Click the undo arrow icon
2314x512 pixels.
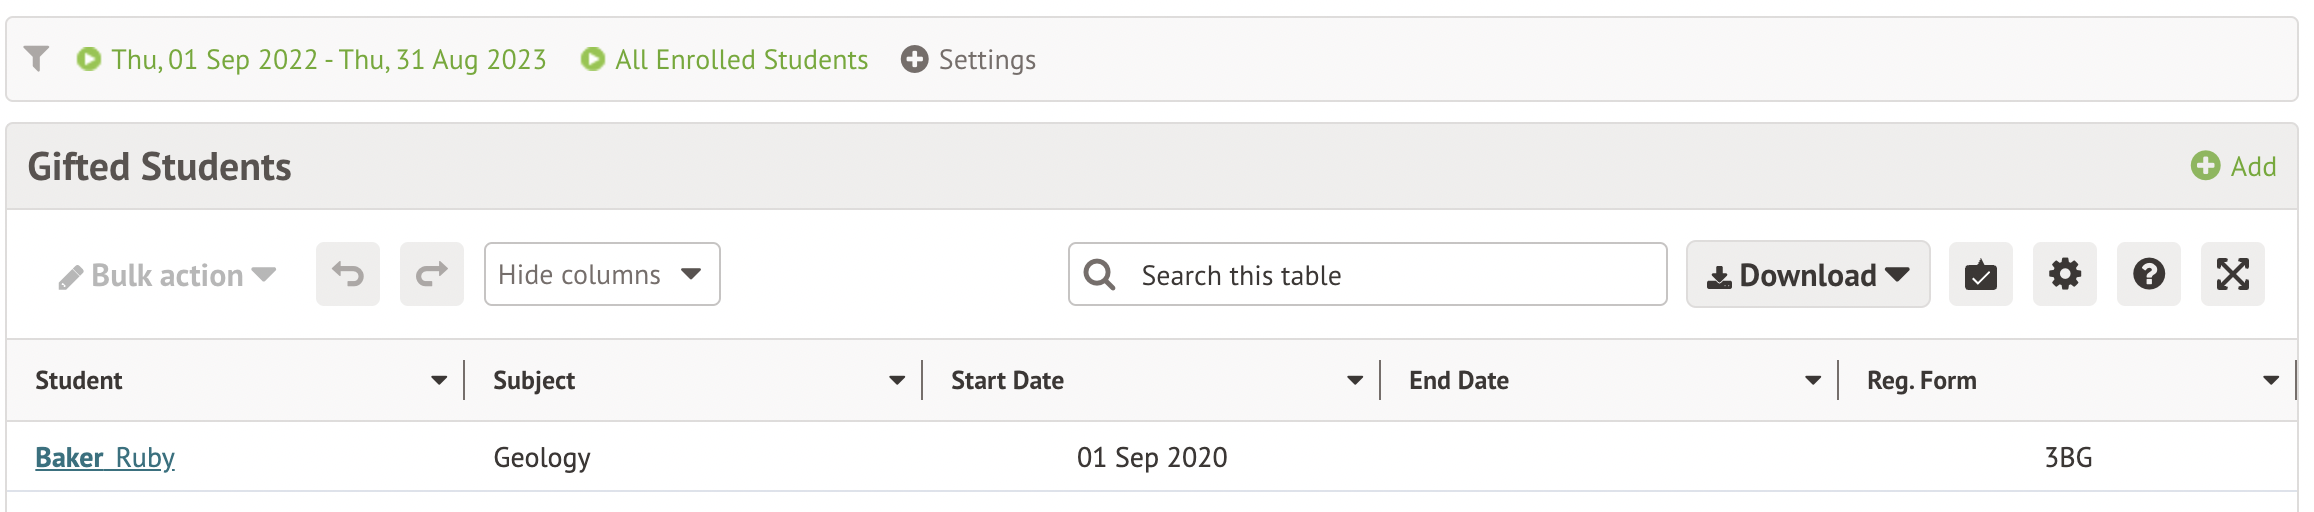pyautogui.click(x=348, y=274)
